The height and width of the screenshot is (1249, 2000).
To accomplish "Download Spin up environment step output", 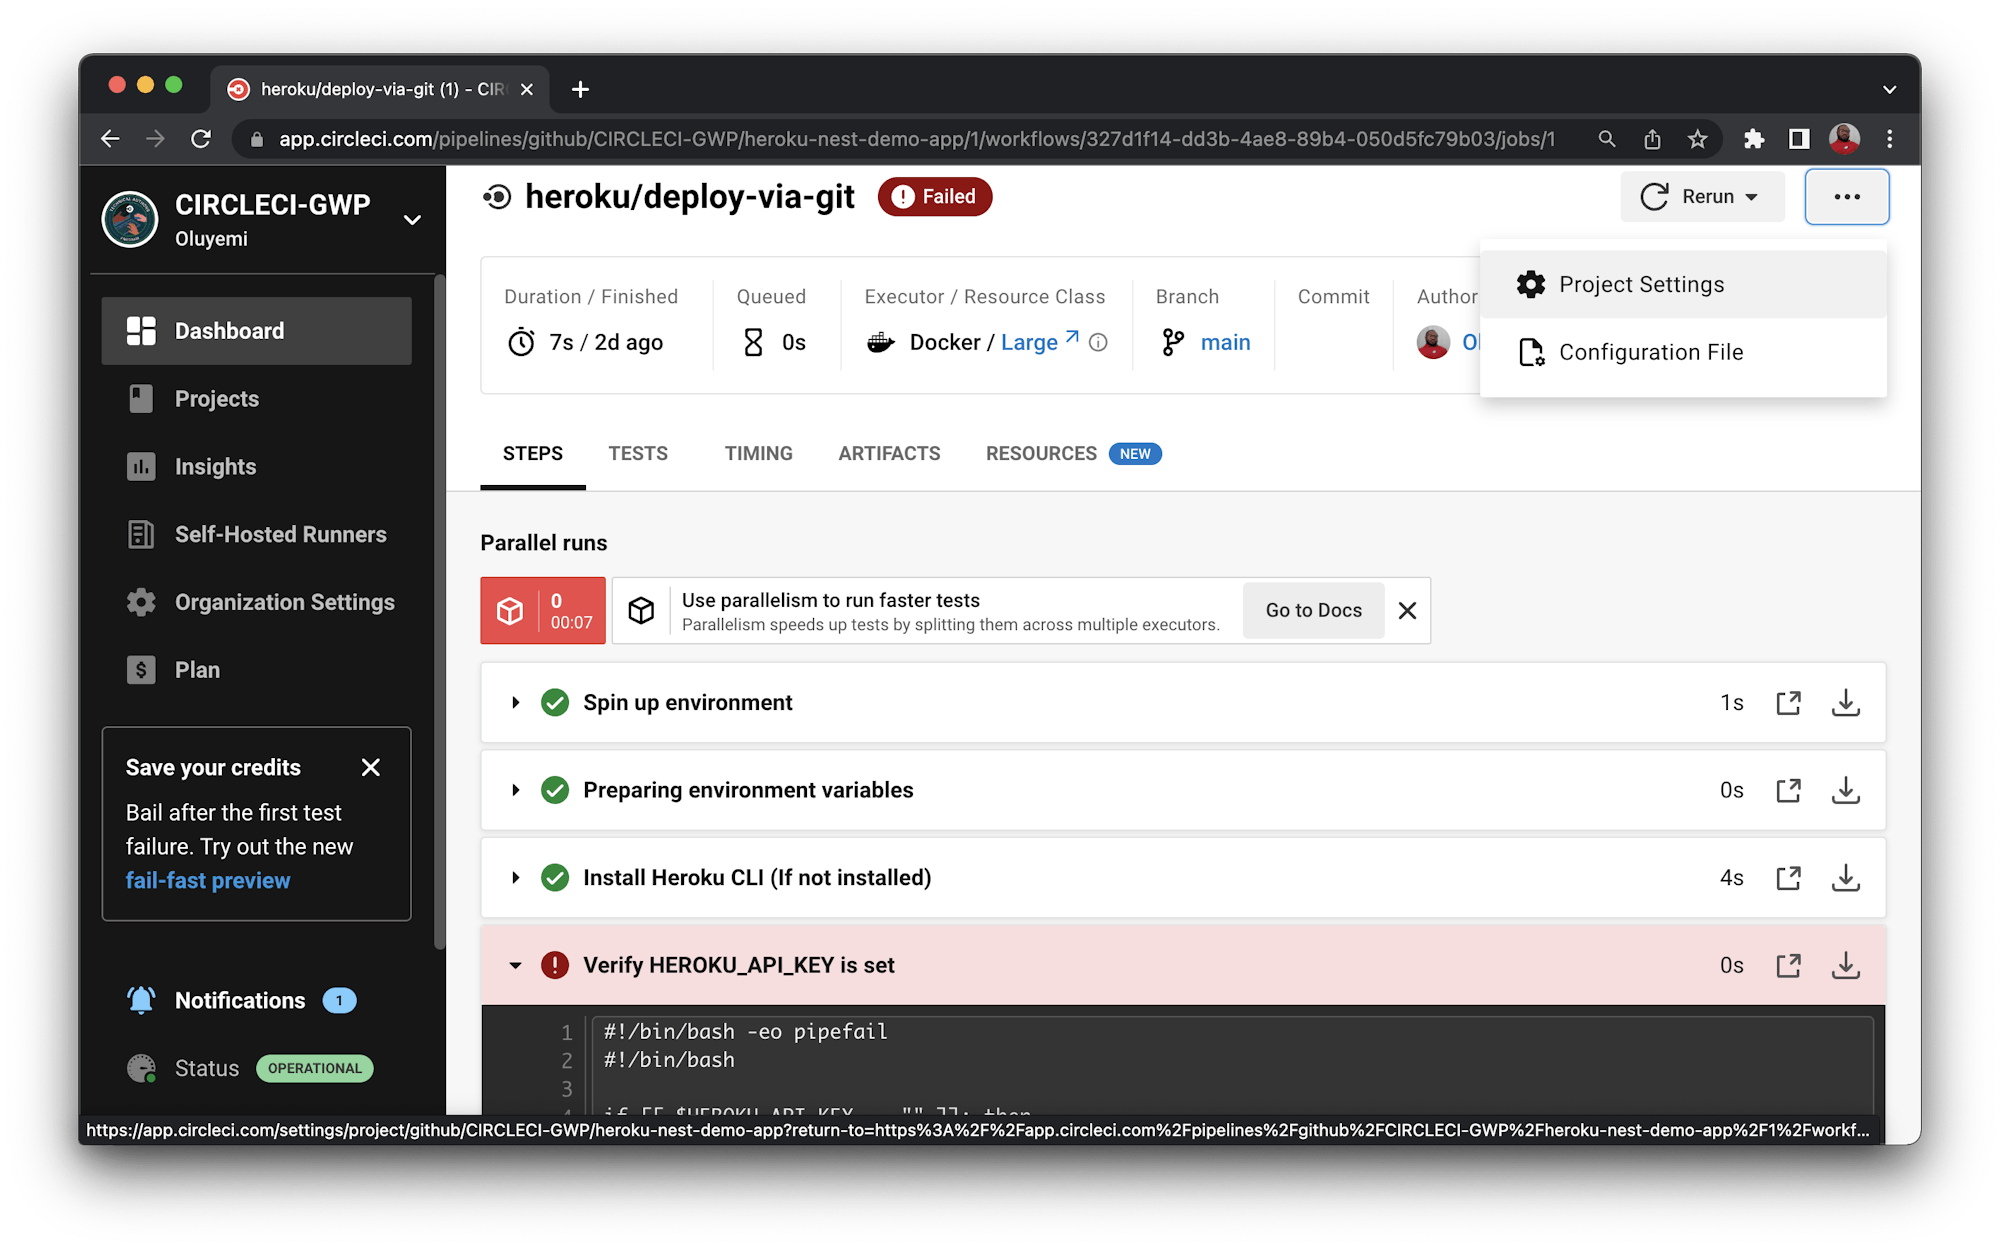I will click(1845, 703).
